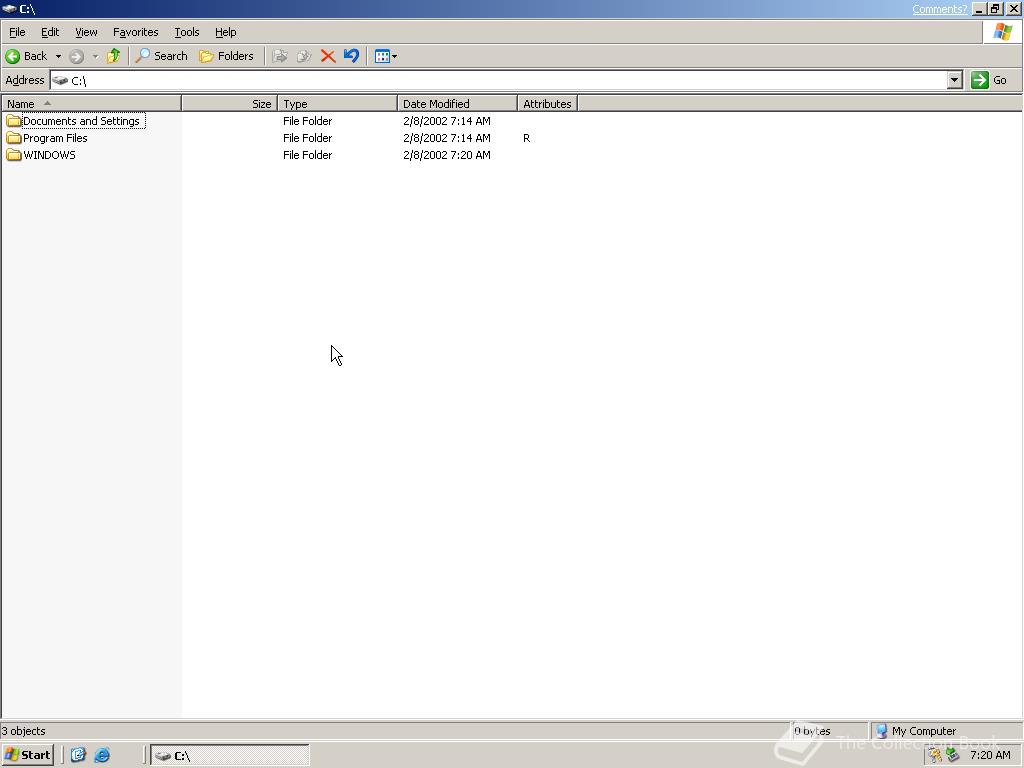Open the Help menu
1024x768 pixels.
pyautogui.click(x=225, y=32)
